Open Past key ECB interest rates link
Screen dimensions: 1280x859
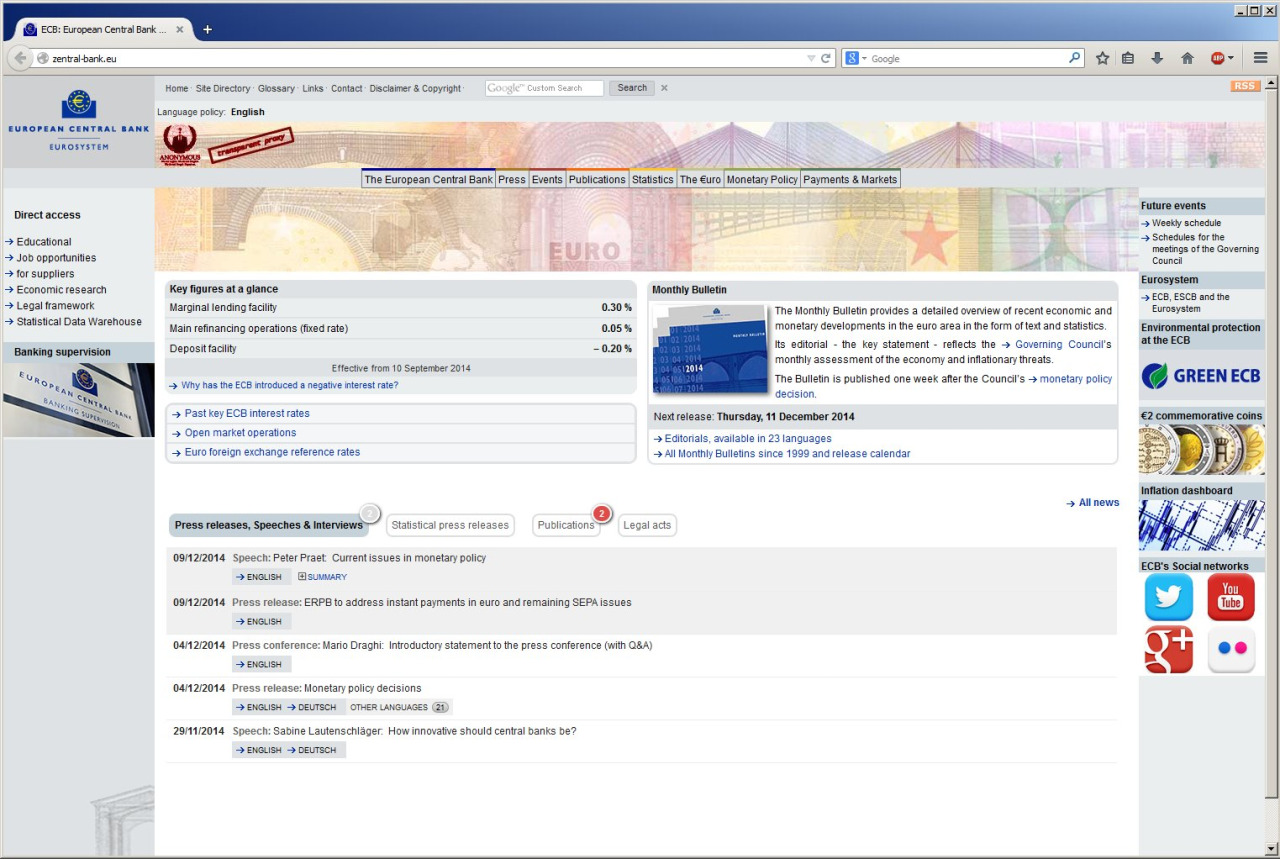click(x=247, y=413)
